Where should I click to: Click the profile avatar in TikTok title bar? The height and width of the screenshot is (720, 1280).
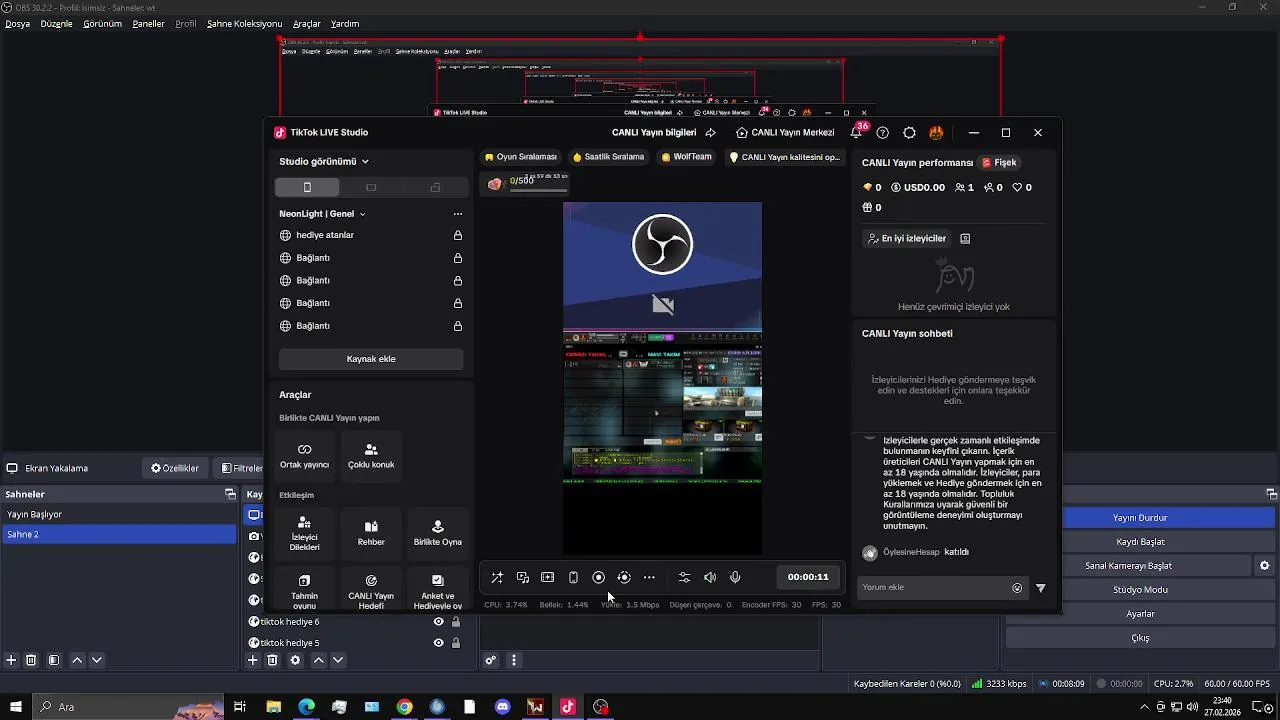936,132
